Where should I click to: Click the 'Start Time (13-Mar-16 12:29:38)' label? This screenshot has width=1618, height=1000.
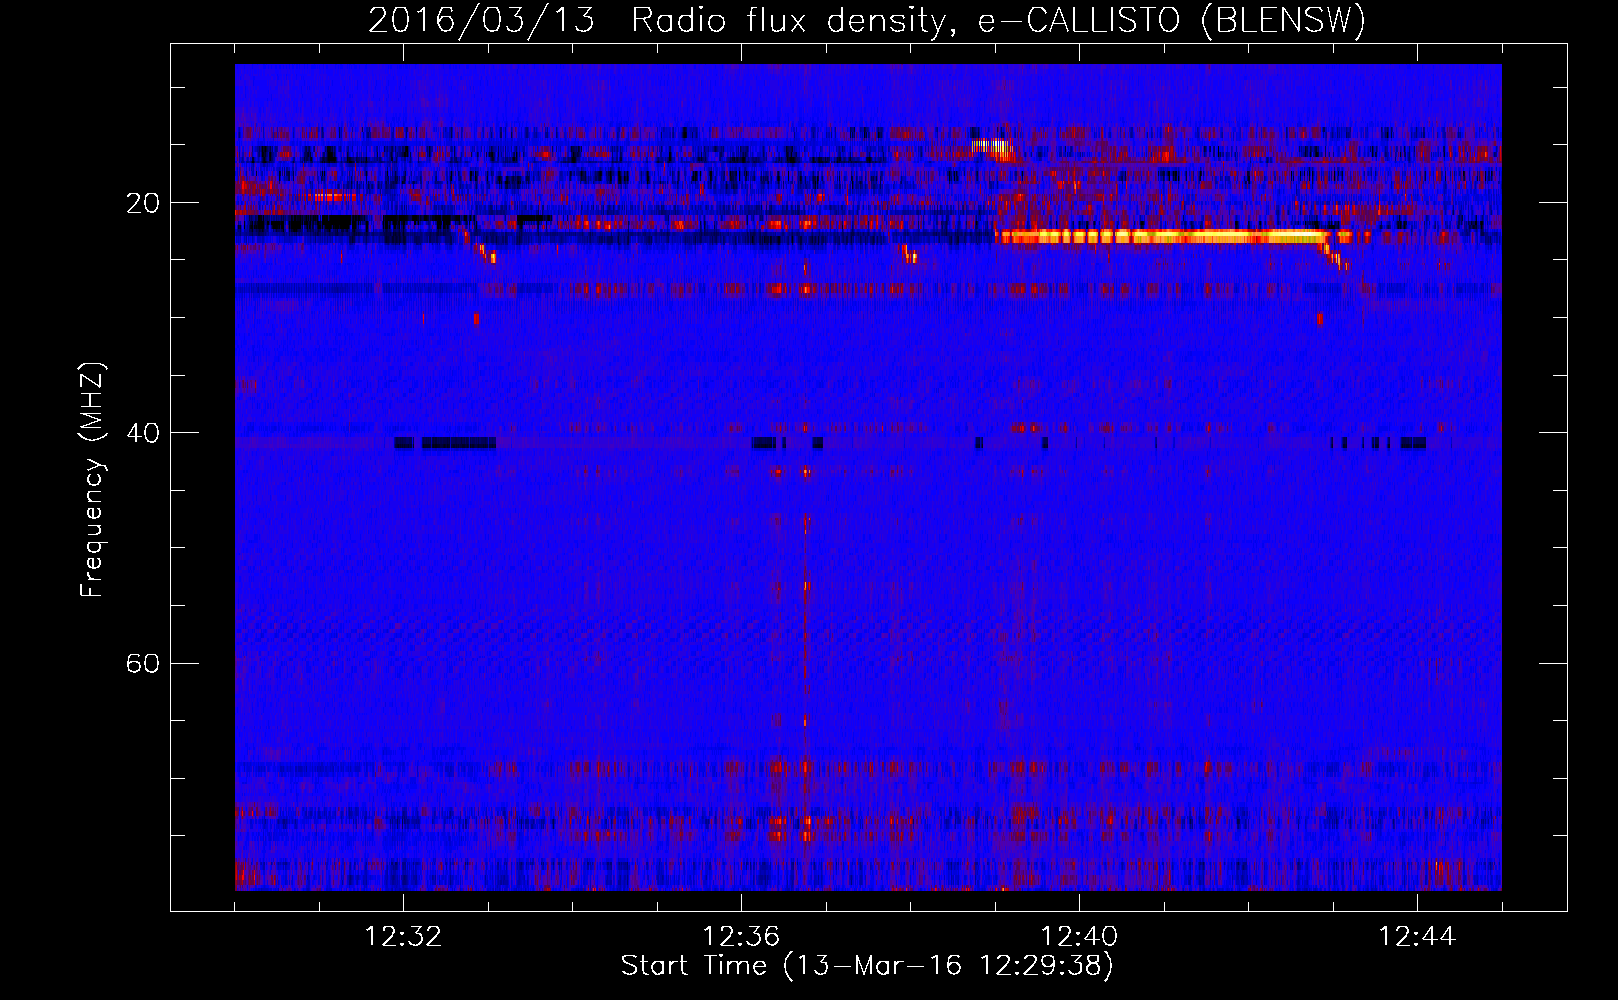[x=867, y=966]
